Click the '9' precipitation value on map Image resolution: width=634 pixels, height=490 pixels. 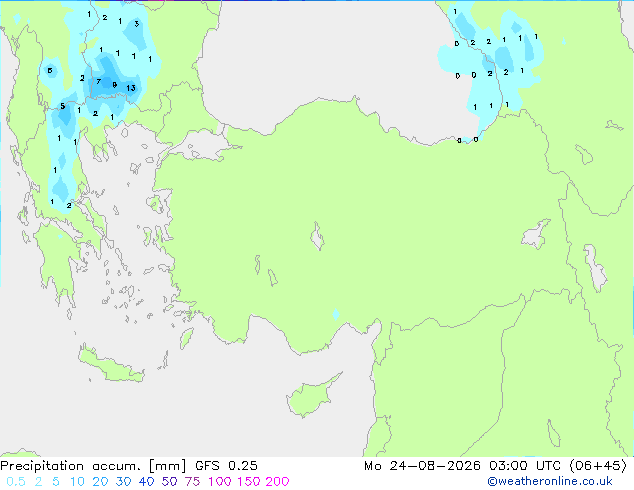[115, 85]
